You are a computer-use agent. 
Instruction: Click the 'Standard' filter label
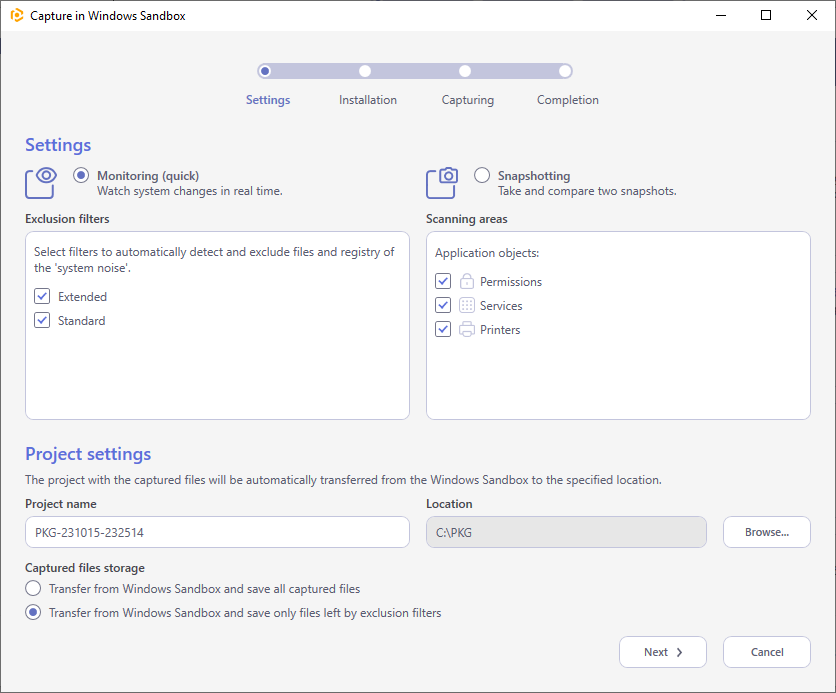(82, 320)
